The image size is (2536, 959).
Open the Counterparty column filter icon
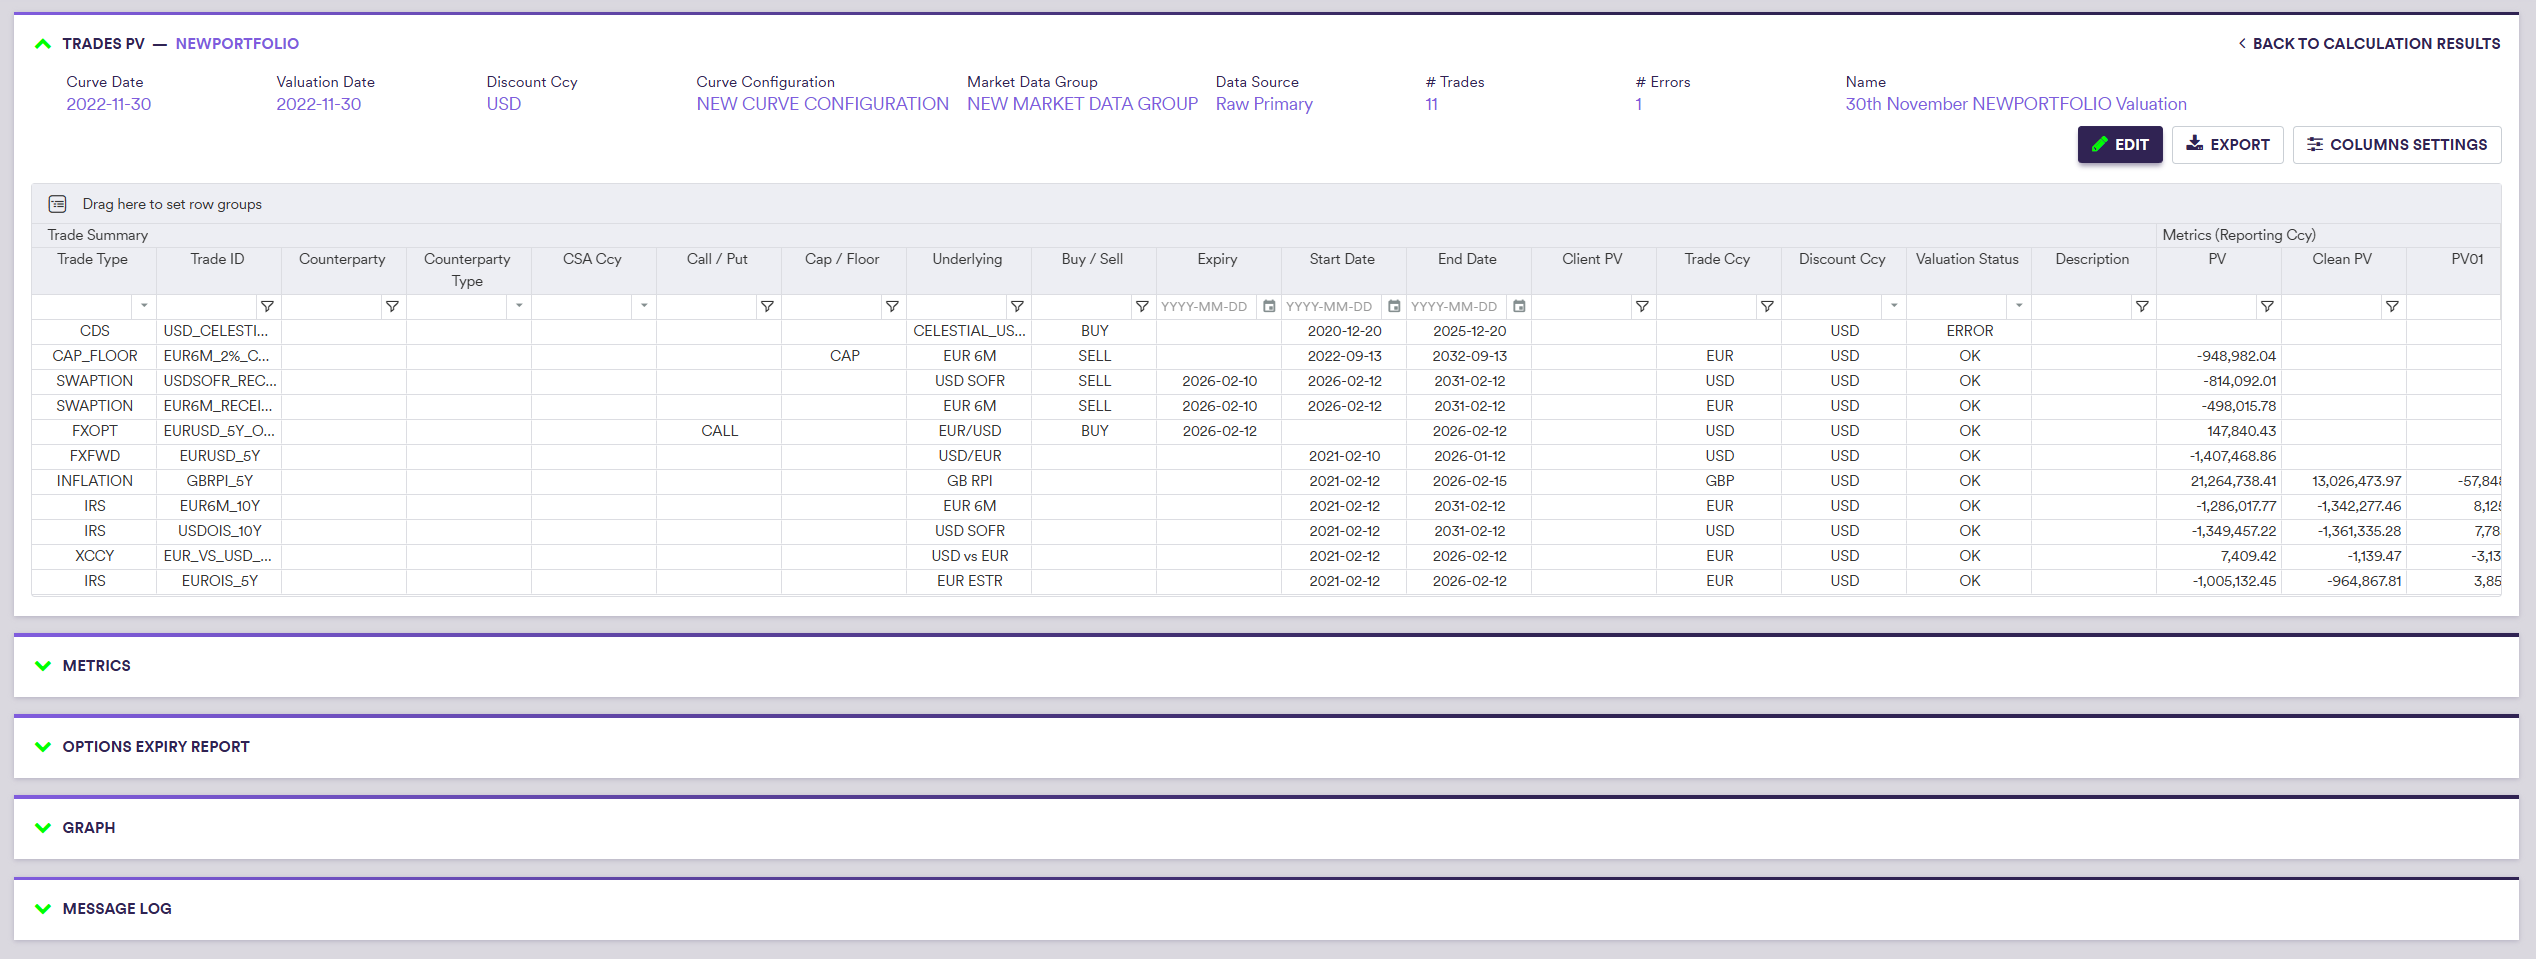tap(392, 306)
